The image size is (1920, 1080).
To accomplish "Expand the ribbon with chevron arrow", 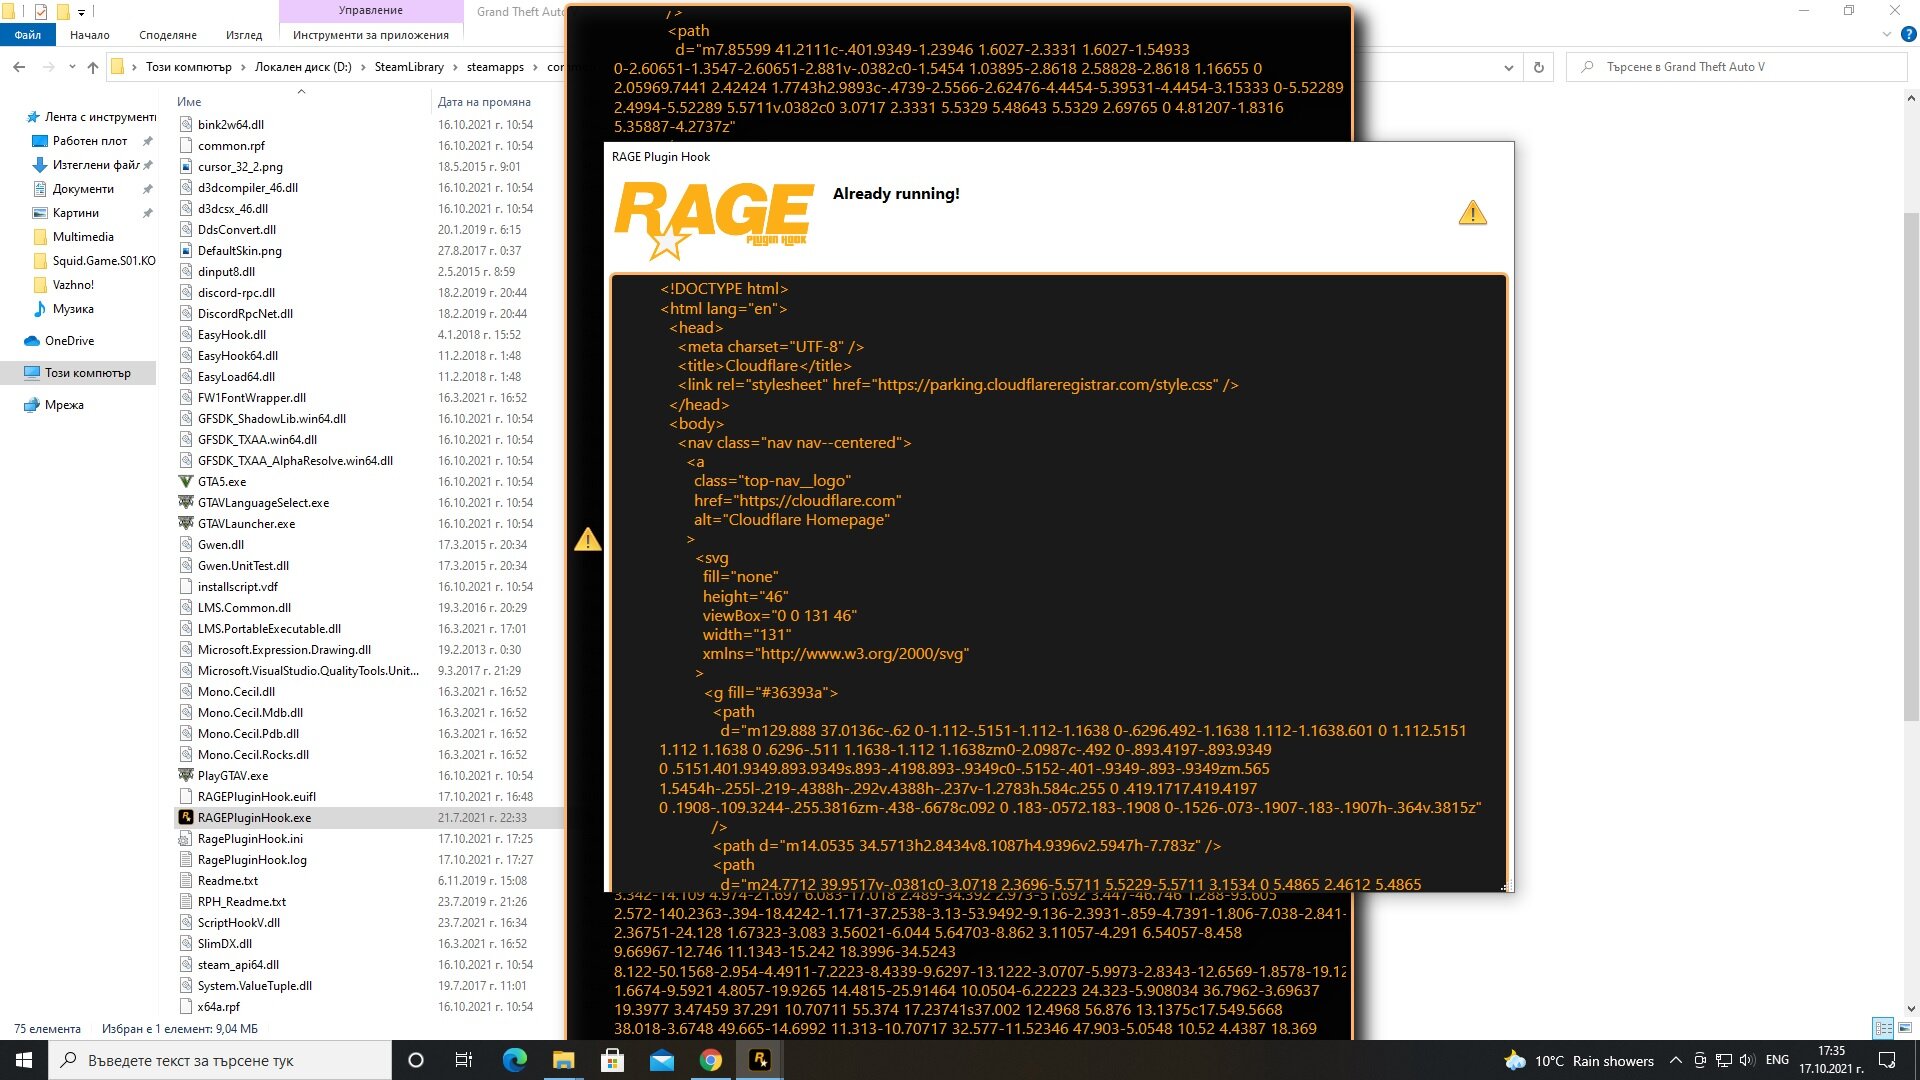I will (x=1886, y=34).
